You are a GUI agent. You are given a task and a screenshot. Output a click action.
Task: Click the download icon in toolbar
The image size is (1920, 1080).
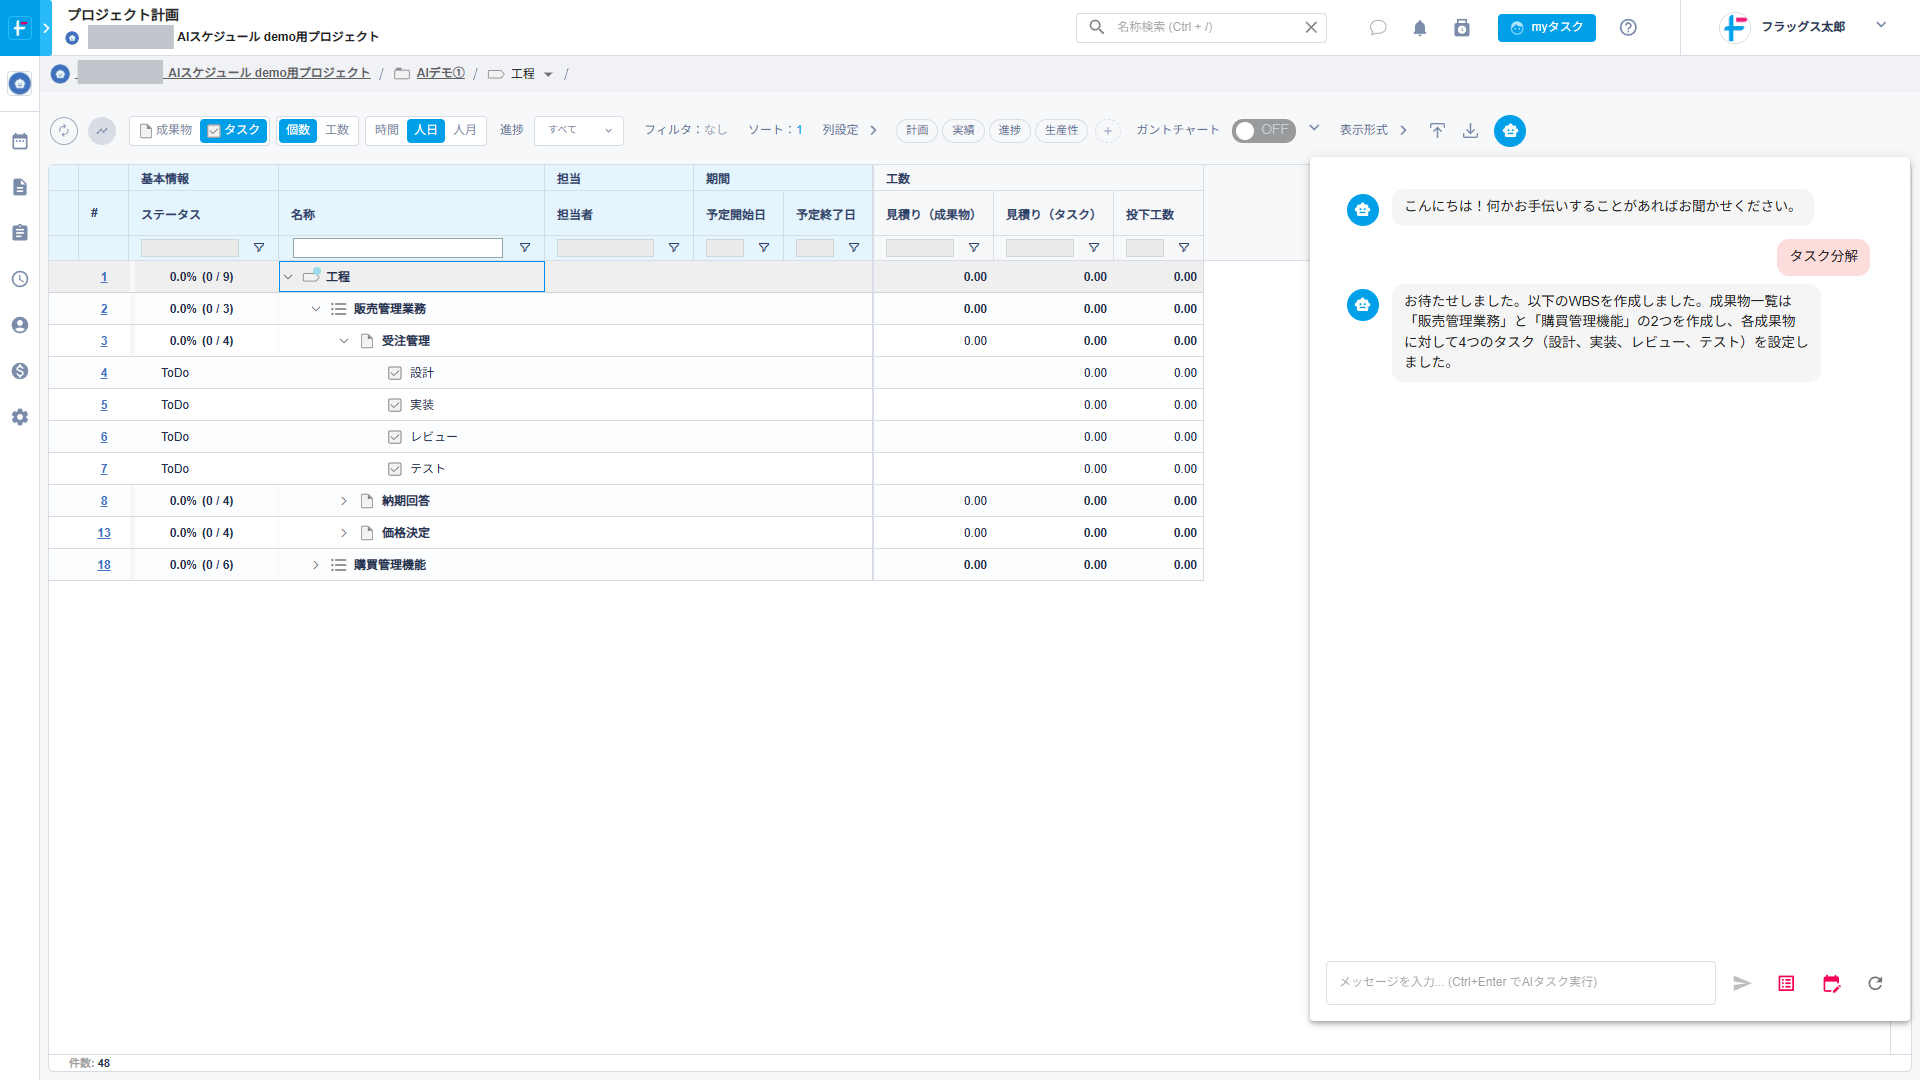tap(1470, 131)
